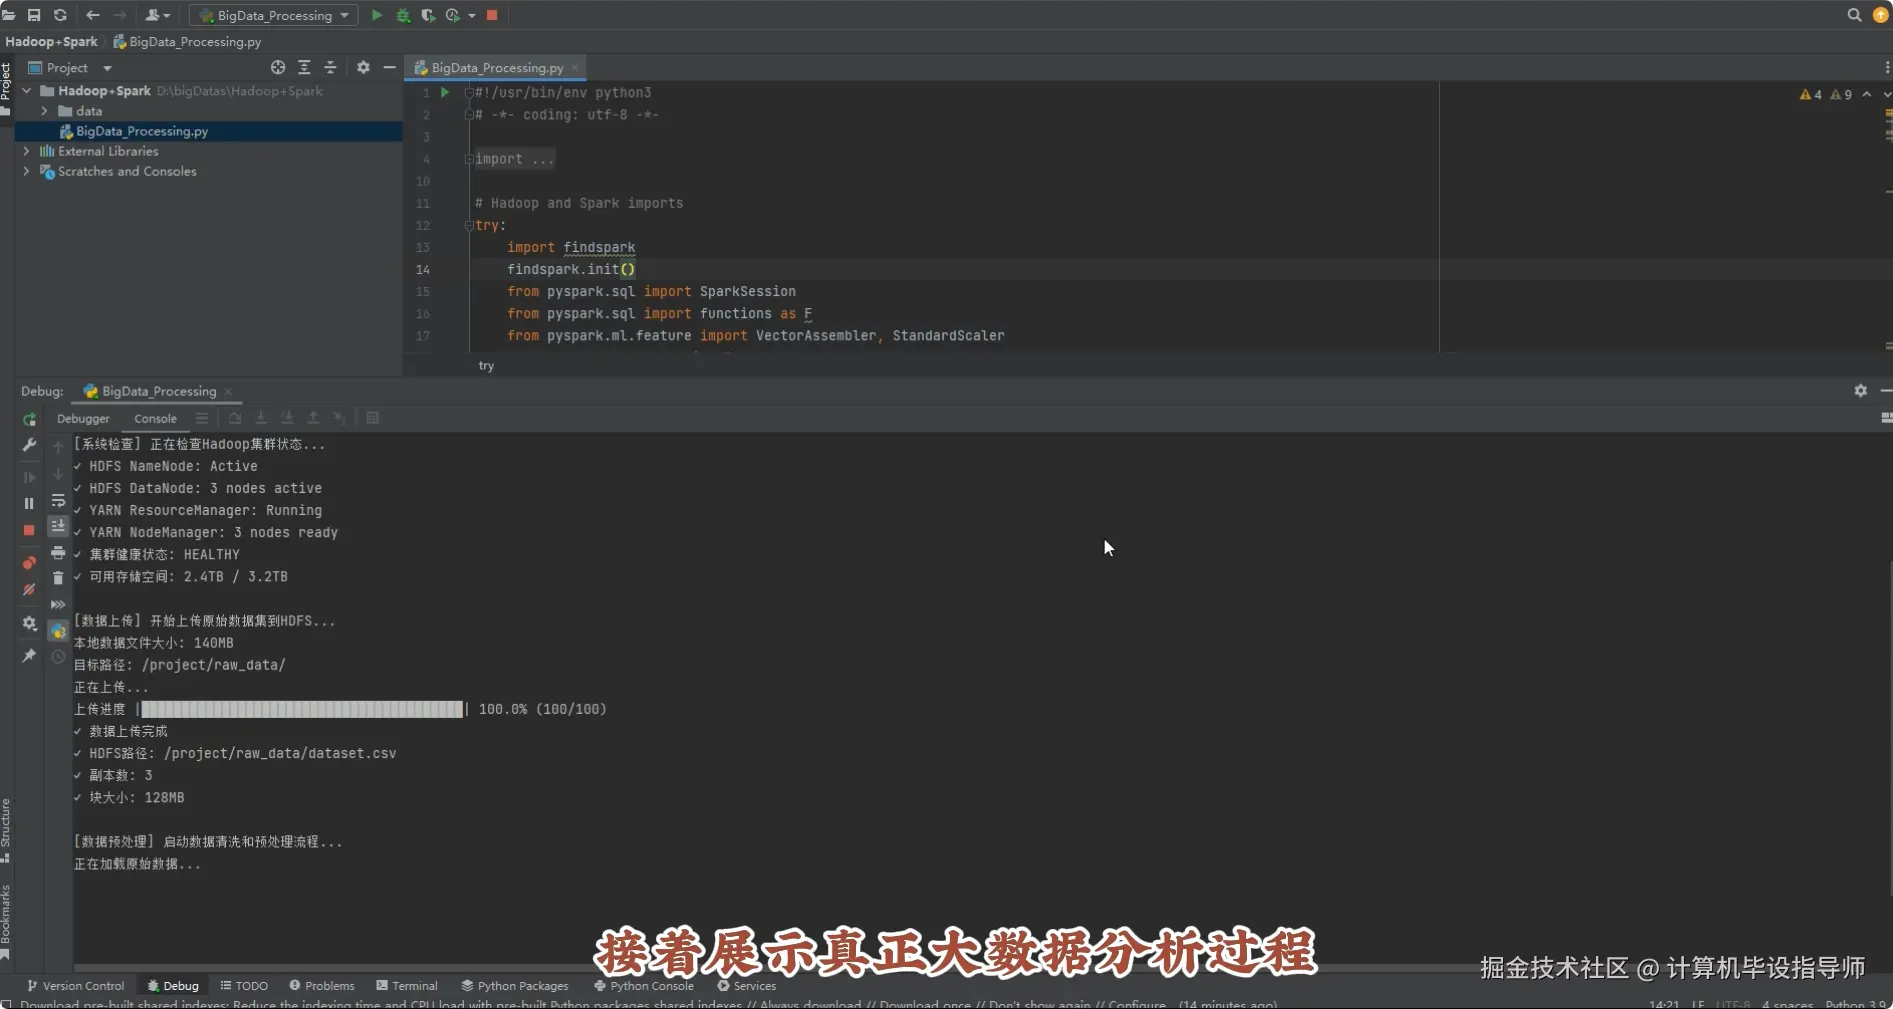Screen dimensions: 1893x1009
Task: Click the run gutter arrow on line 1
Action: pyautogui.click(x=445, y=93)
